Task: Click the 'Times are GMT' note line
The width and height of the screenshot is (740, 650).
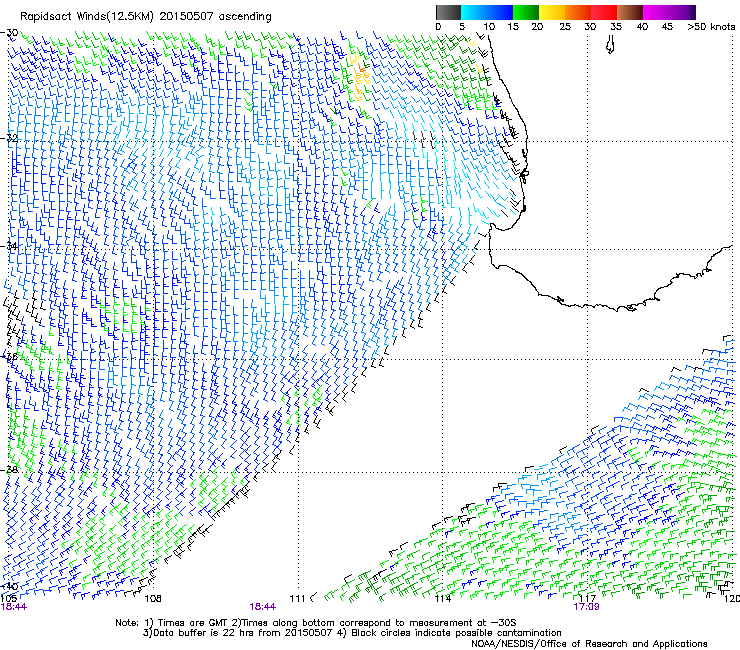Action: 316,623
